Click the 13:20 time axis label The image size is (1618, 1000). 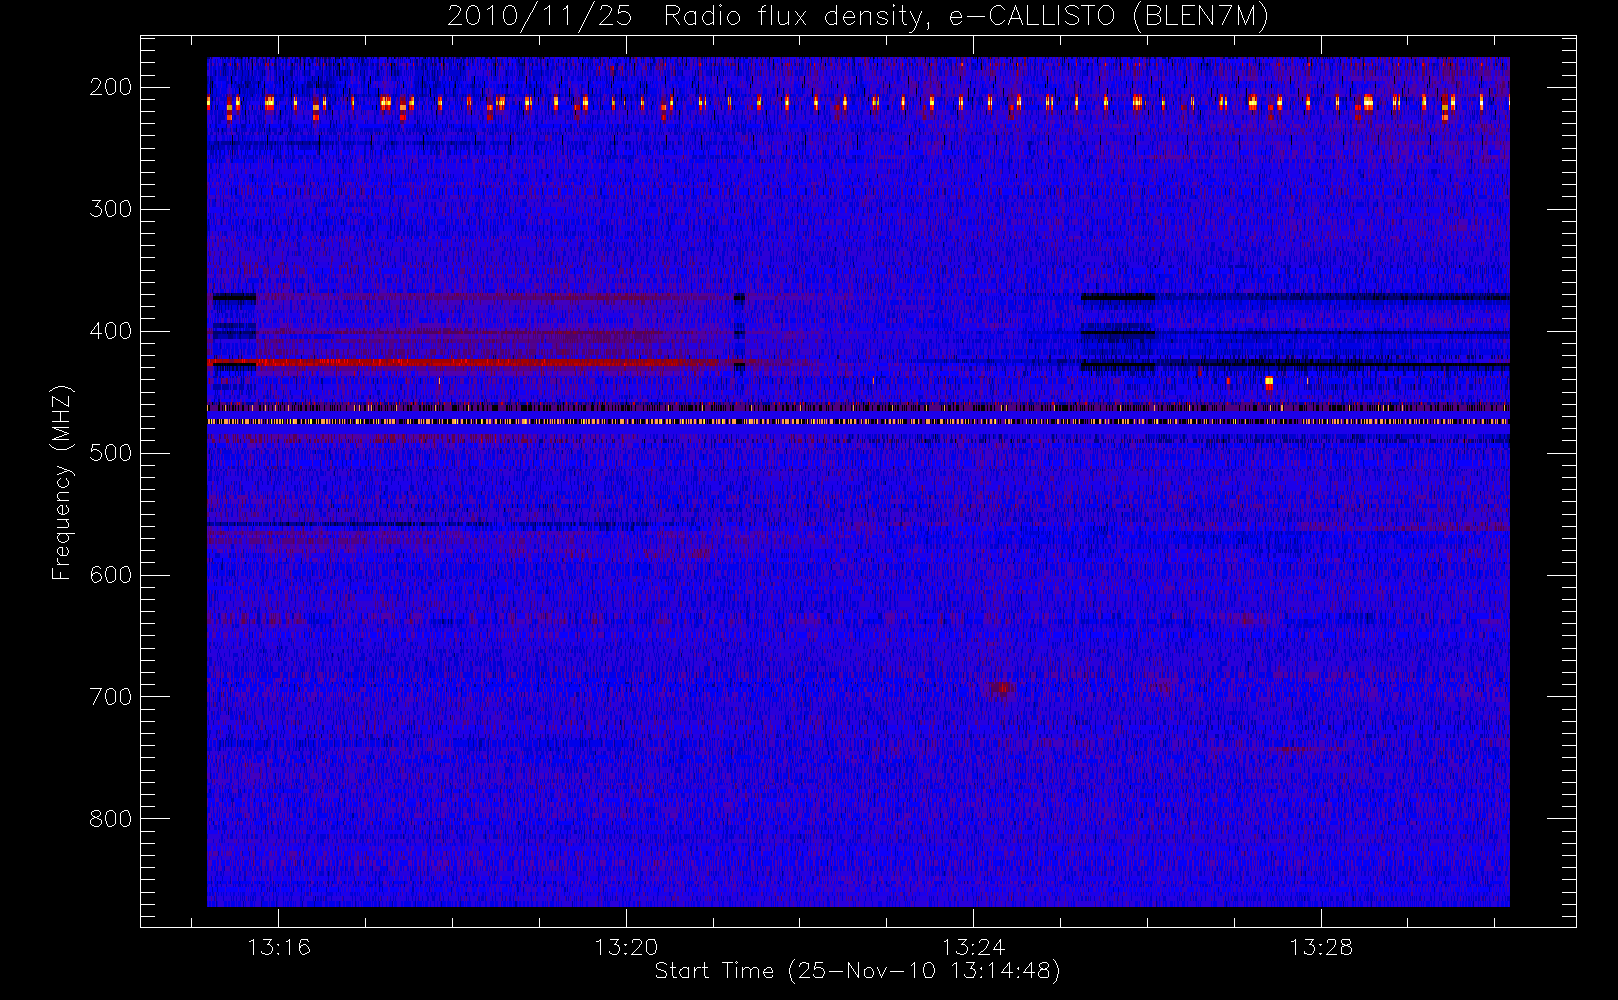tap(626, 947)
